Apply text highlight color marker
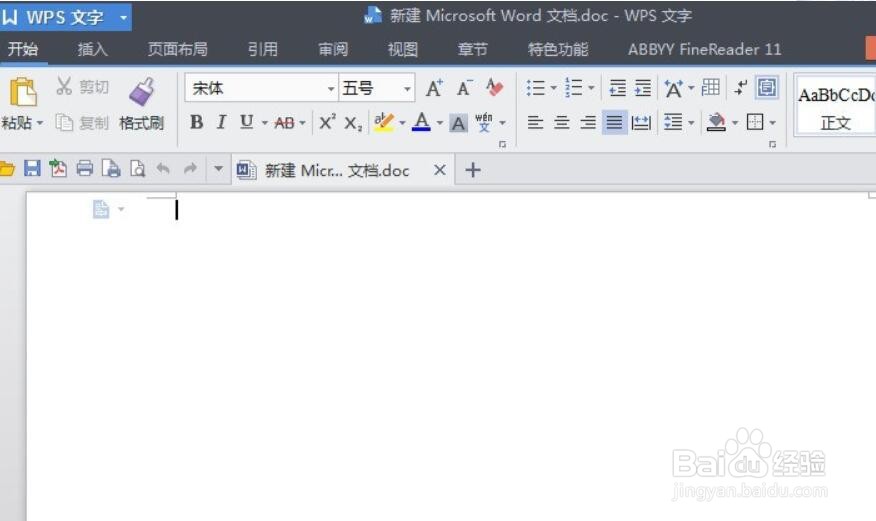The width and height of the screenshot is (876, 521). pyautogui.click(x=384, y=122)
